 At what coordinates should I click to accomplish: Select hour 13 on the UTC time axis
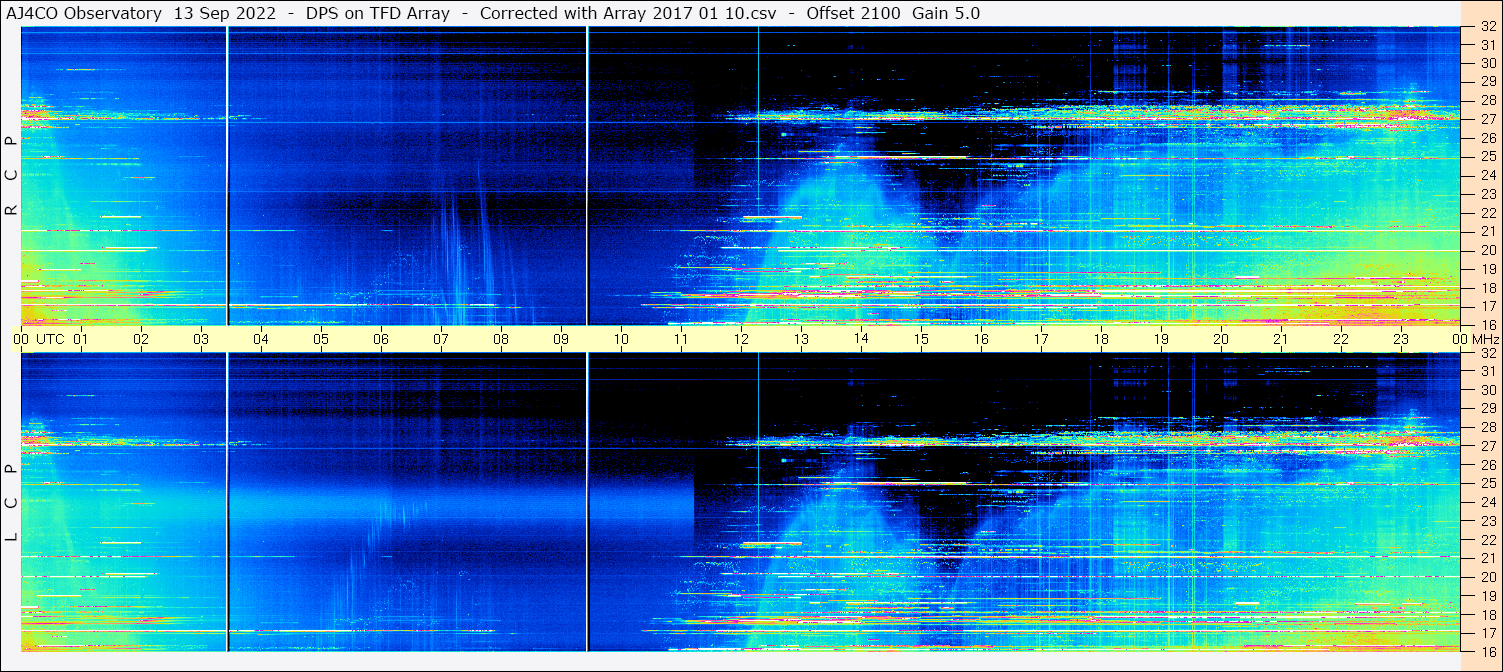tap(801, 339)
